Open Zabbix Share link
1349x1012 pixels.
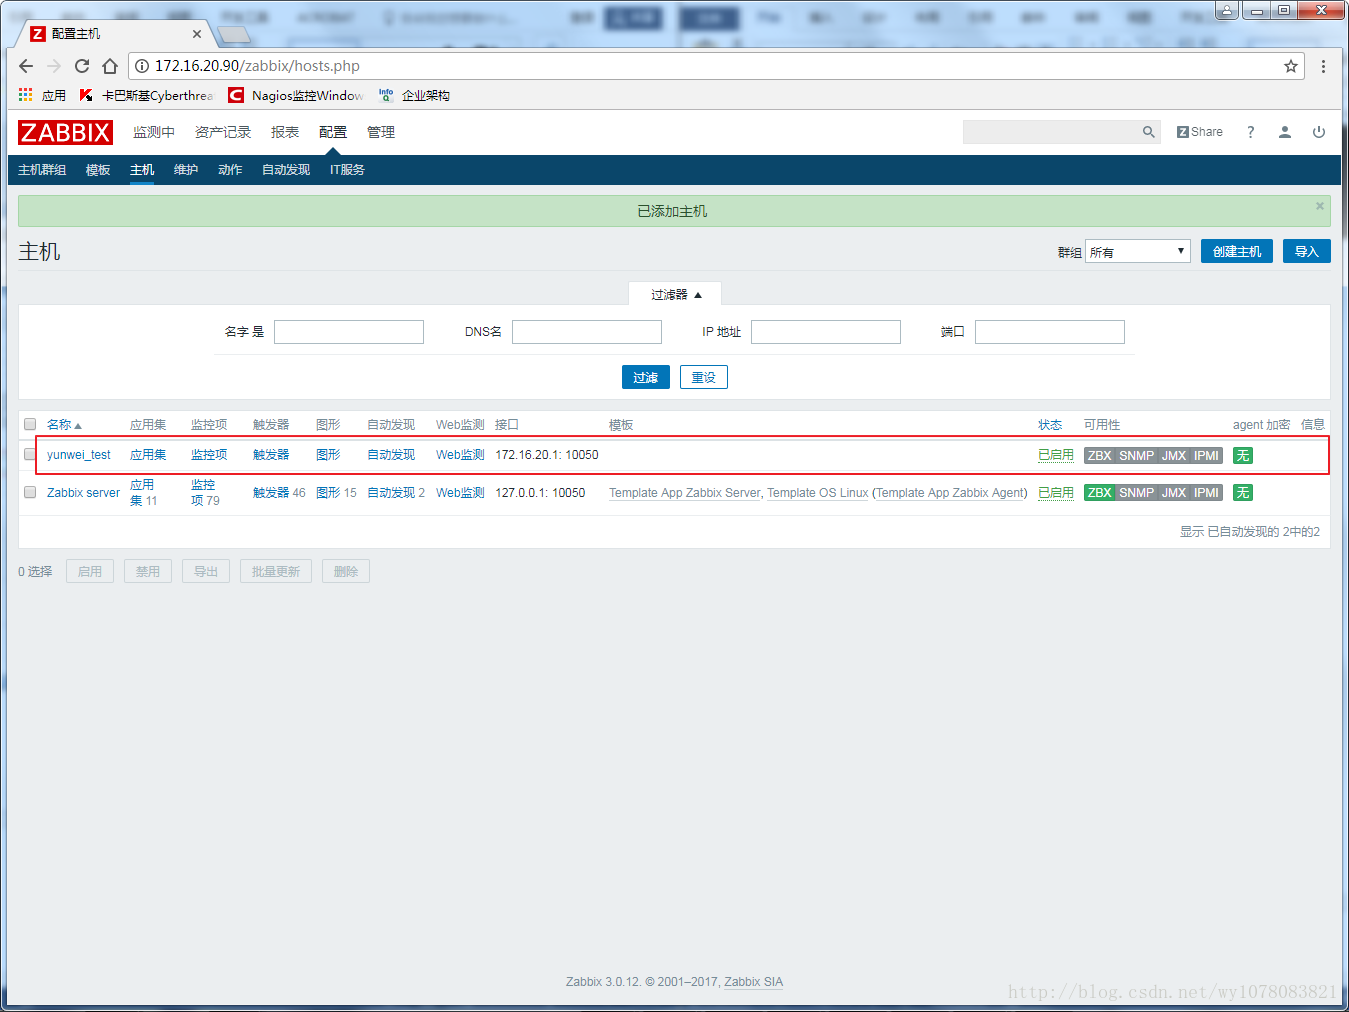click(x=1200, y=132)
